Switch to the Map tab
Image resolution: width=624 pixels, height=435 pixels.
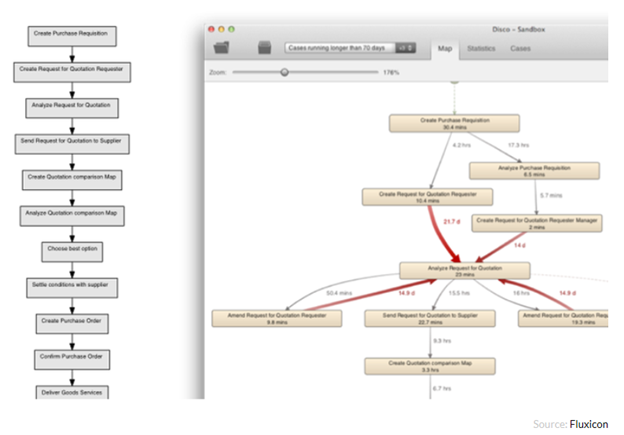click(445, 49)
